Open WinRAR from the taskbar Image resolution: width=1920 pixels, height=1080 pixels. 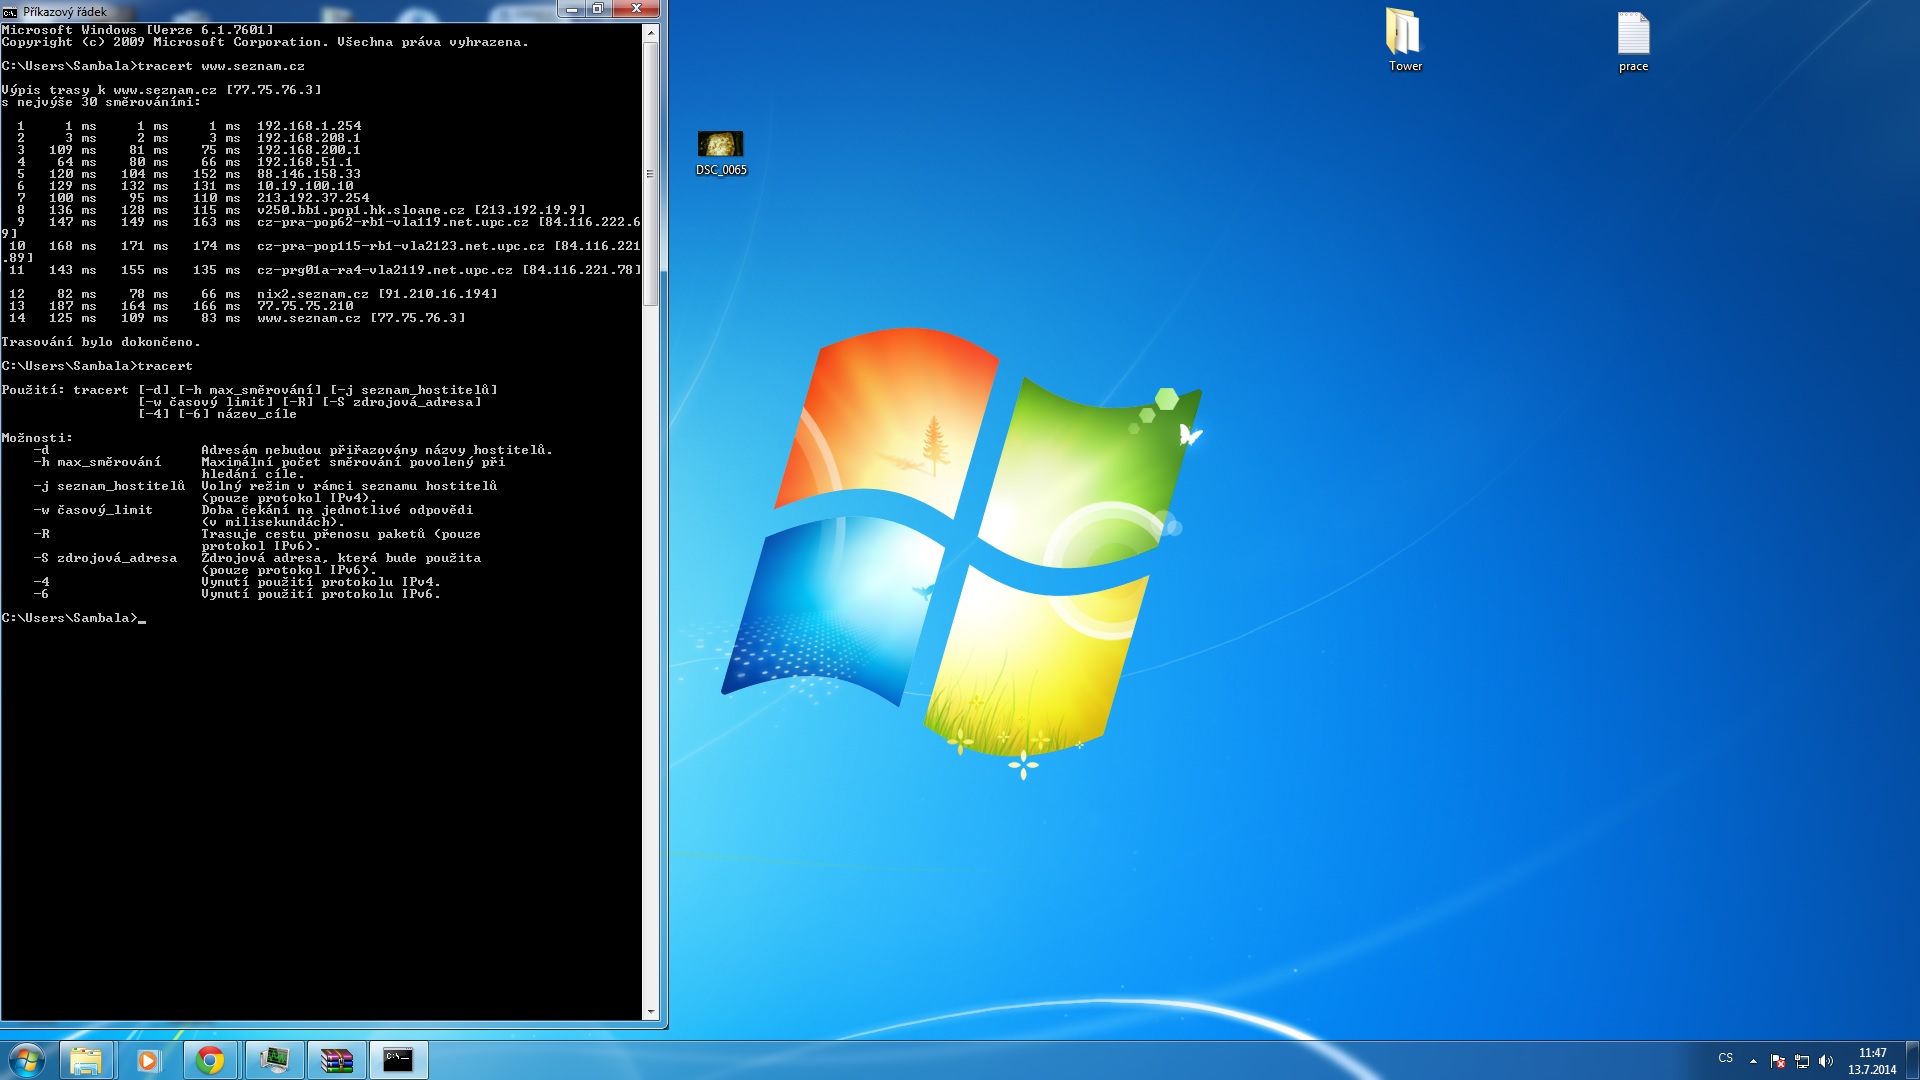point(336,1060)
